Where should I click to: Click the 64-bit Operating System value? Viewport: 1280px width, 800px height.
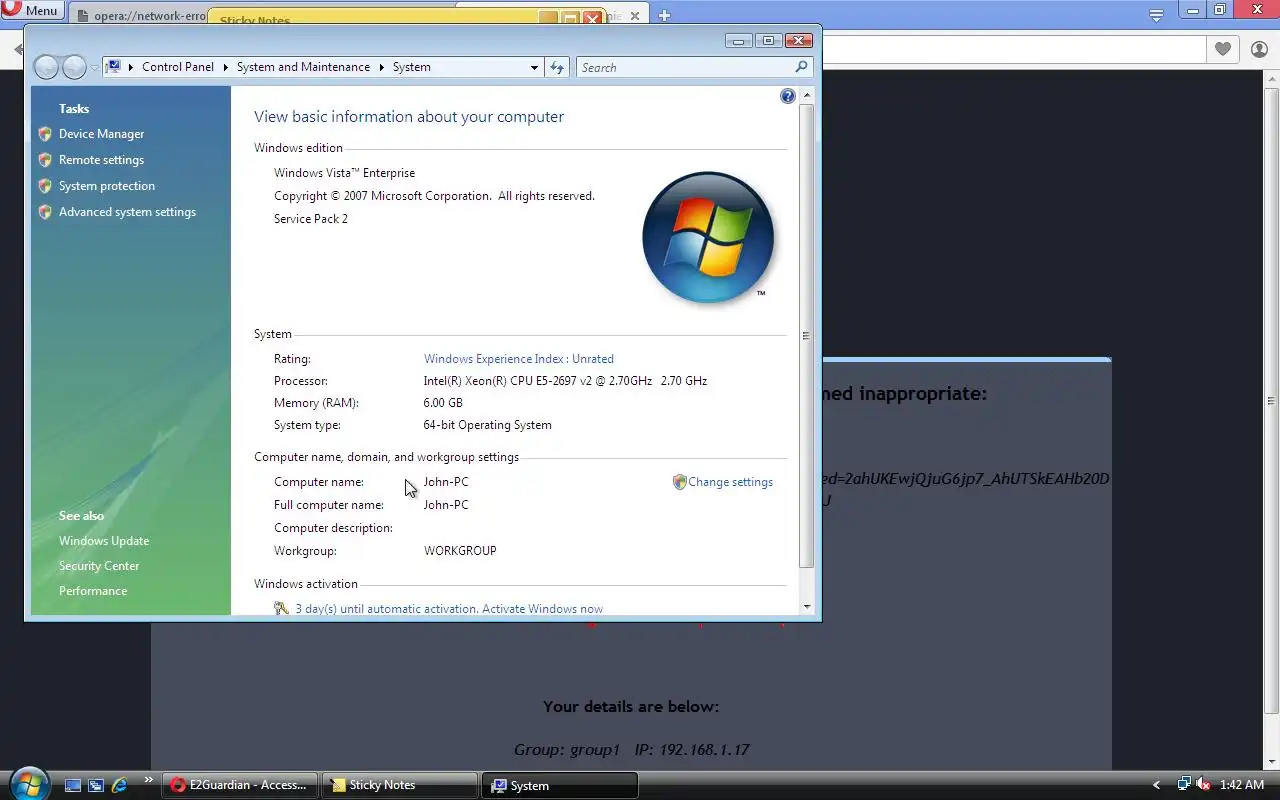pos(488,425)
